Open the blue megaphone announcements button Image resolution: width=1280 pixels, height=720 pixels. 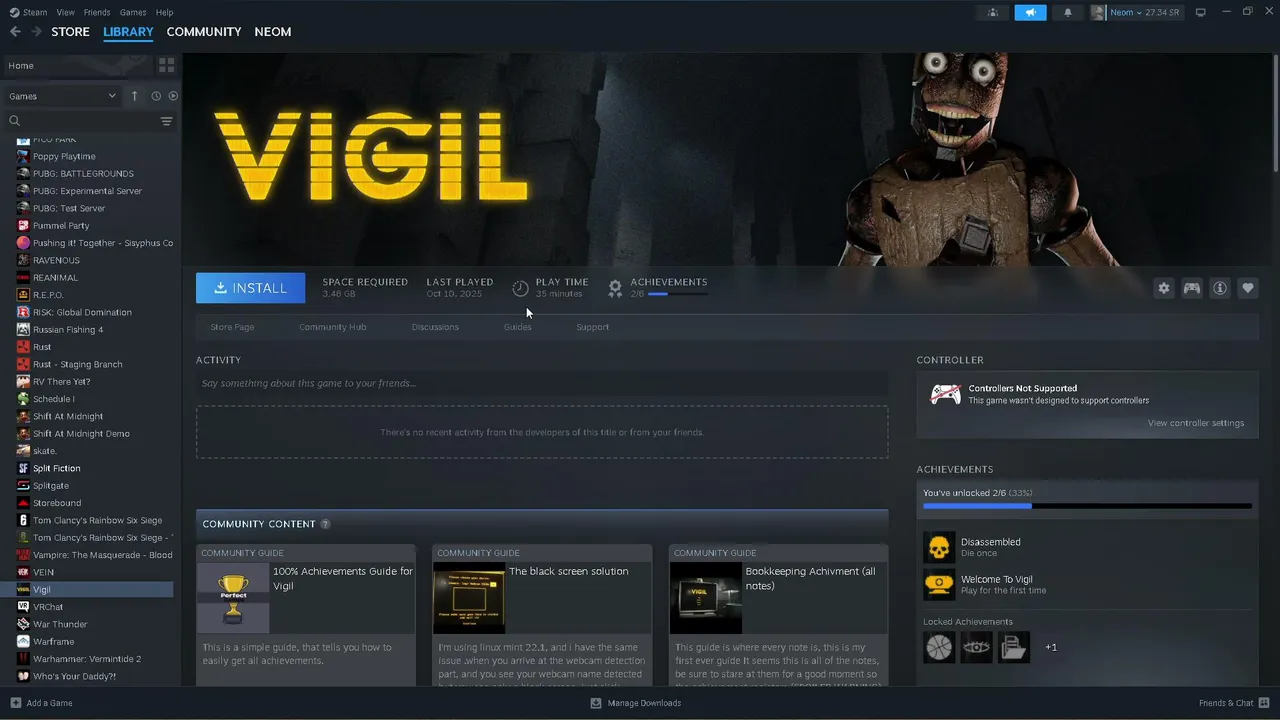pos(1030,12)
